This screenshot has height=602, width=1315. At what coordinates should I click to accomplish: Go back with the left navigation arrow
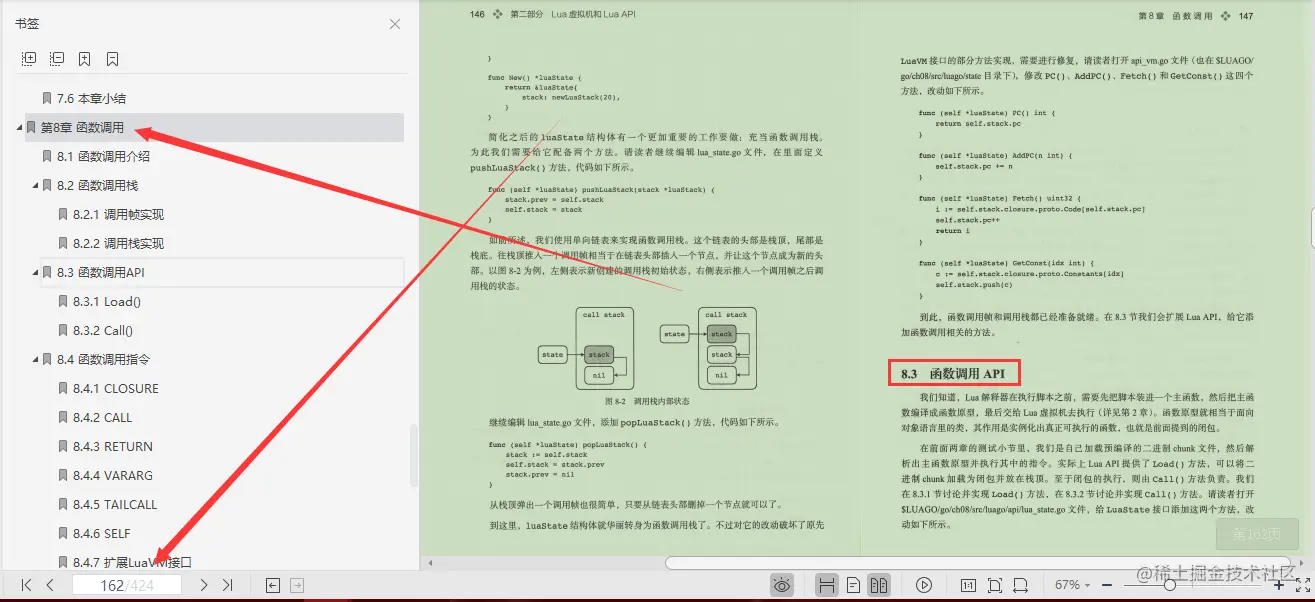click(x=271, y=586)
